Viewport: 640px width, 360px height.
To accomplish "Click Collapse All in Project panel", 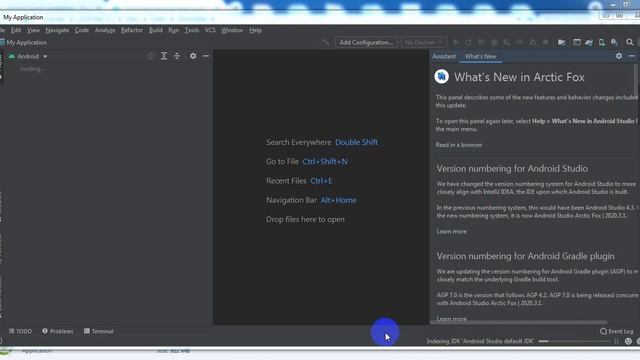I will [x=177, y=56].
